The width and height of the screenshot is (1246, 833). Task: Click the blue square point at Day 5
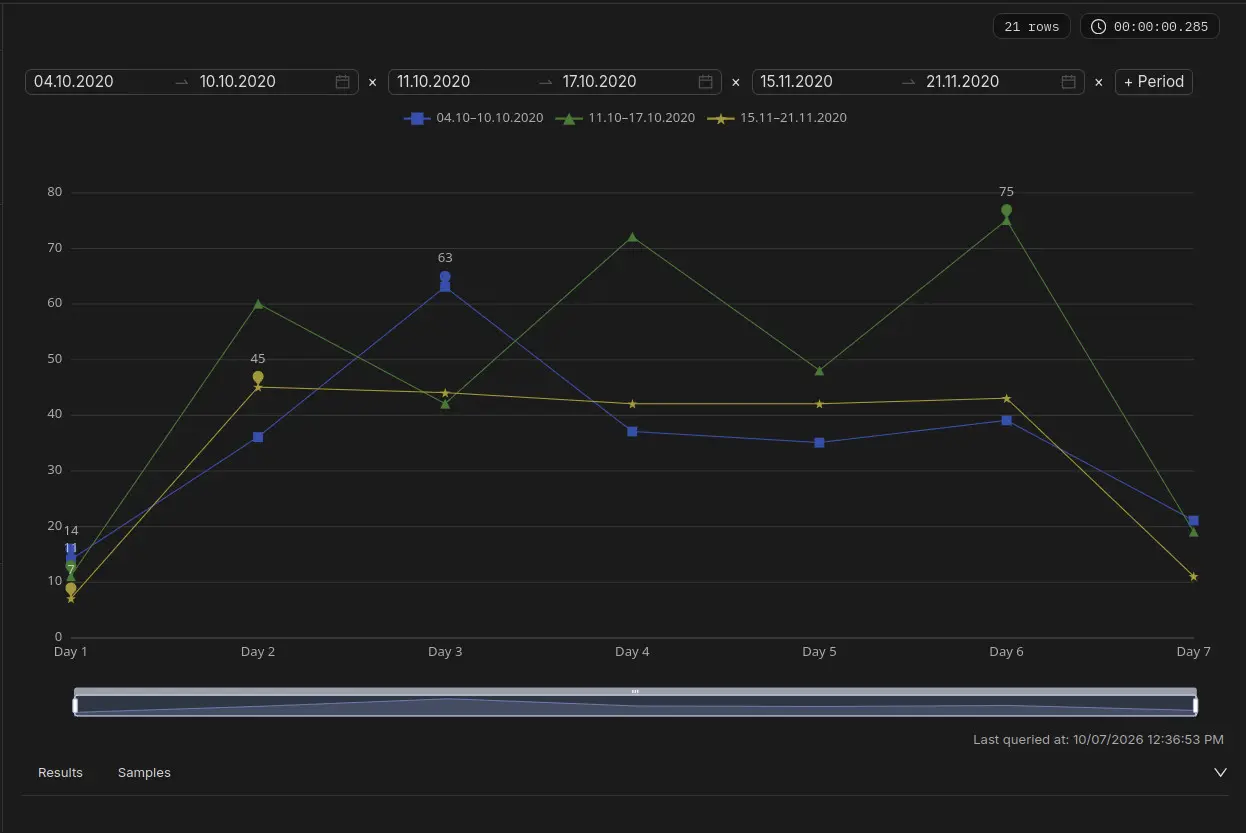coord(819,442)
